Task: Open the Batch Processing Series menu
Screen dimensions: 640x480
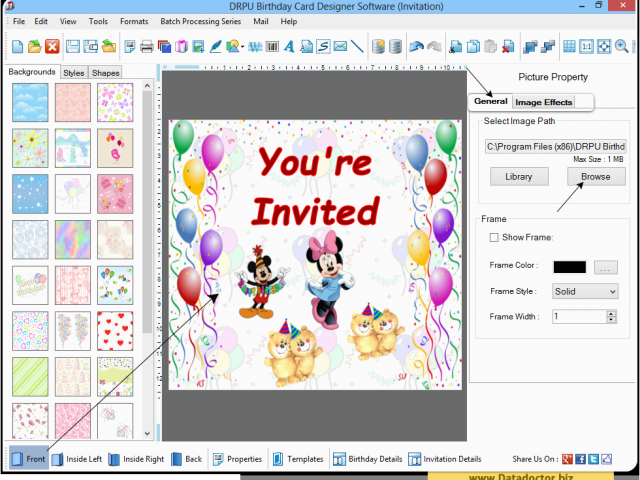Action: 200,21
